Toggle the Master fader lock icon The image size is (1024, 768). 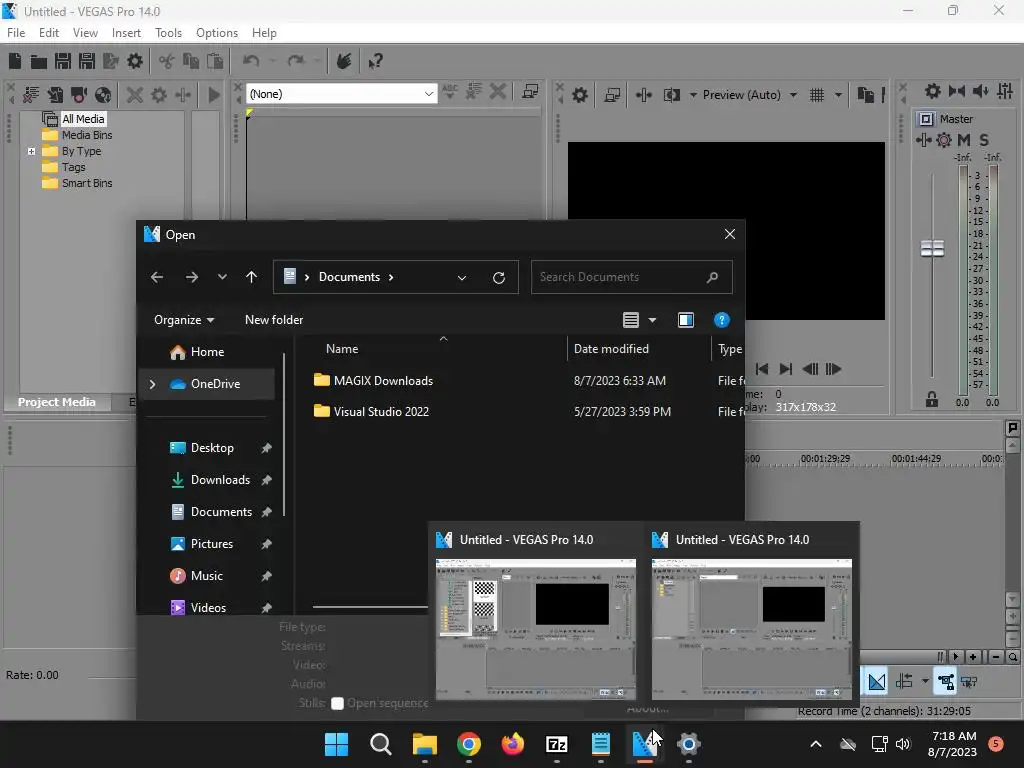click(x=932, y=399)
